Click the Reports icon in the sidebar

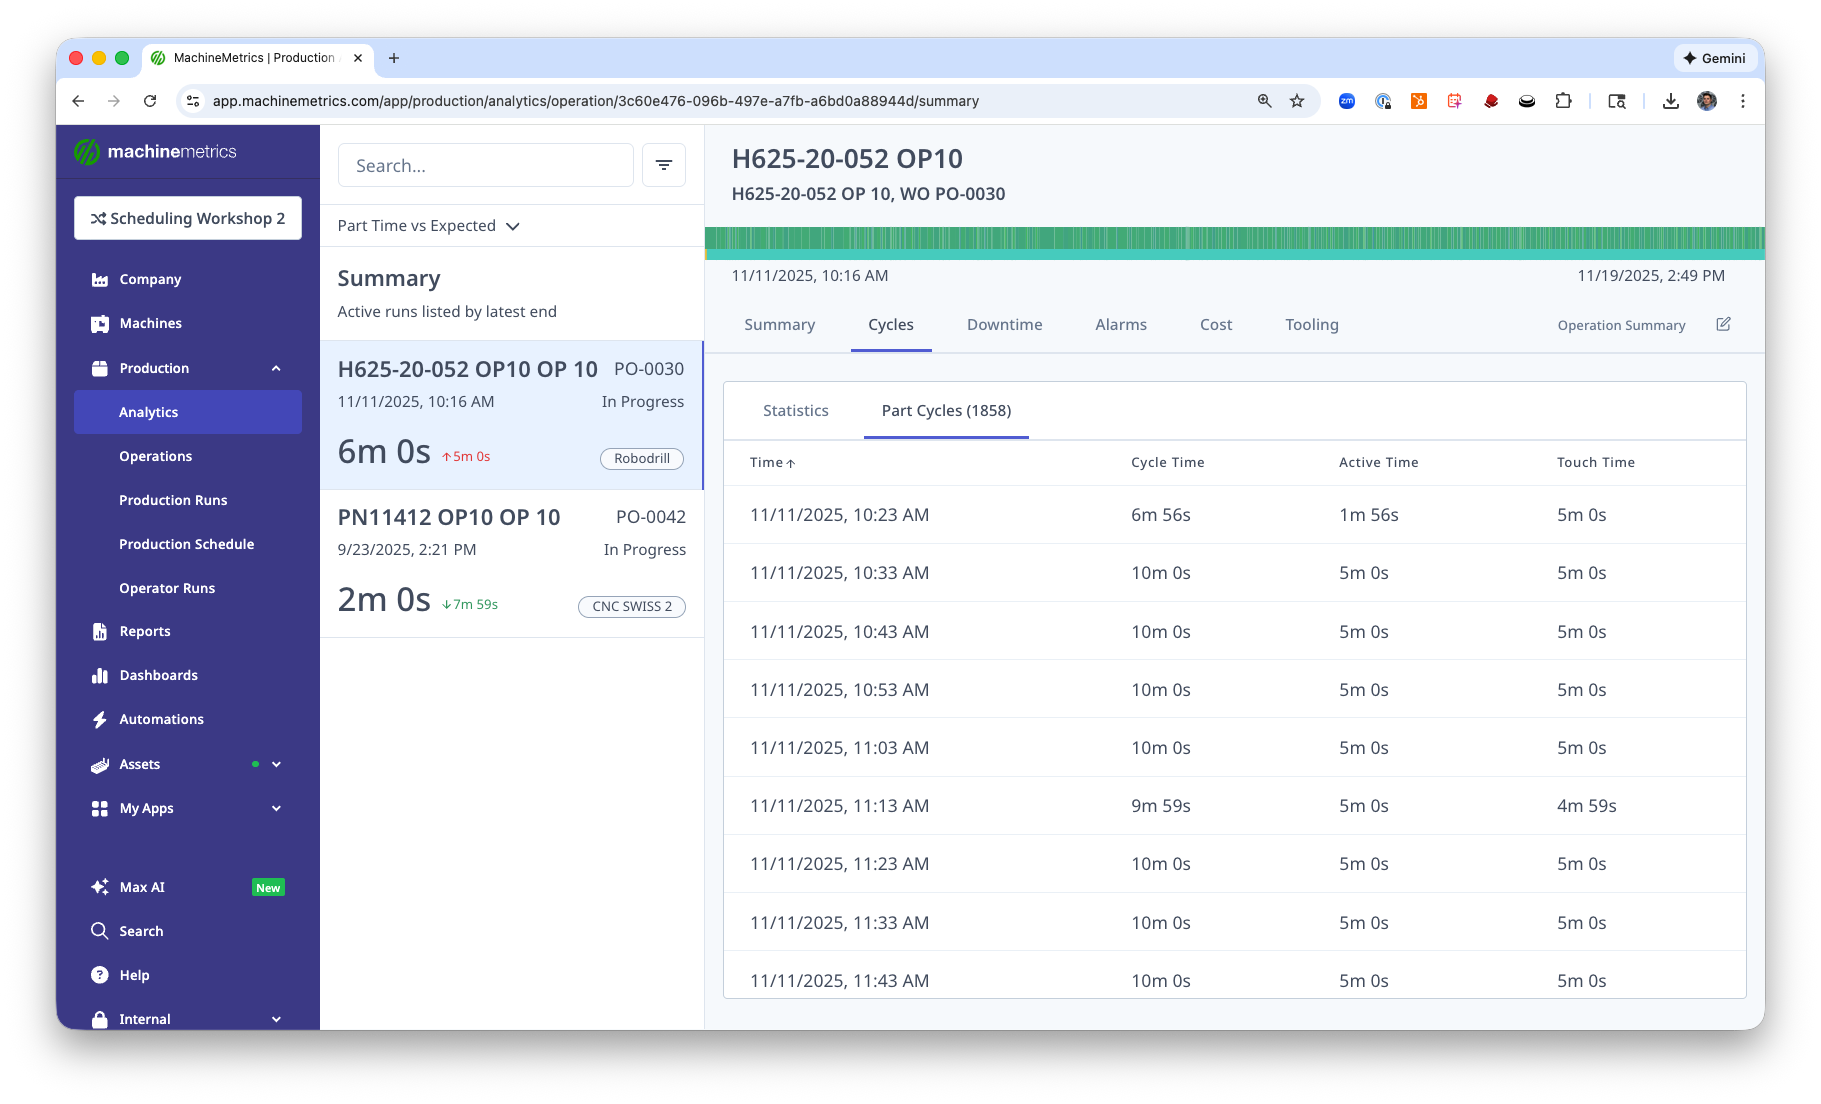point(100,632)
